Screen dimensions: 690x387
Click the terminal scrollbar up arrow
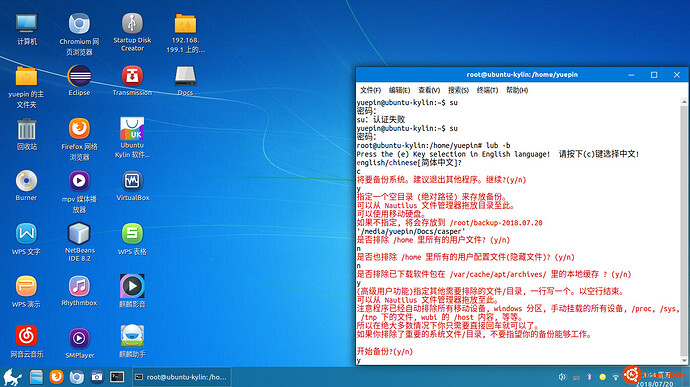(684, 102)
